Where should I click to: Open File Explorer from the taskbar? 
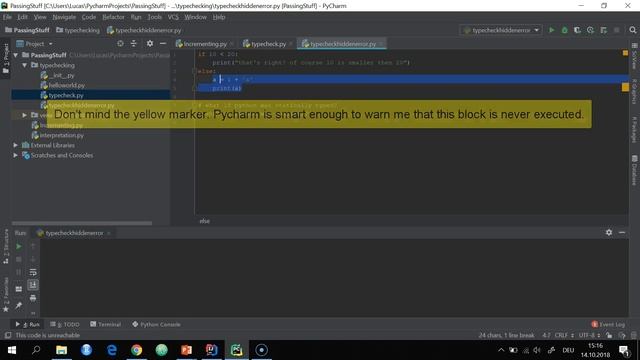[61, 350]
